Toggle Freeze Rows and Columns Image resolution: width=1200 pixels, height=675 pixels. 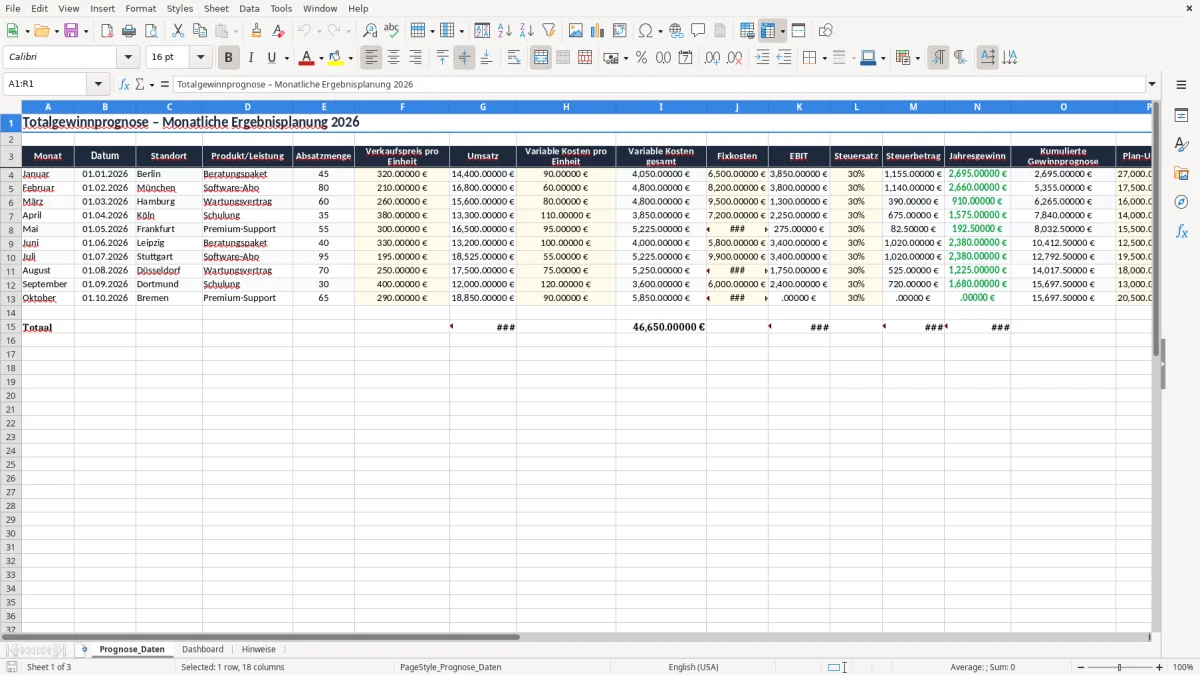pos(768,31)
